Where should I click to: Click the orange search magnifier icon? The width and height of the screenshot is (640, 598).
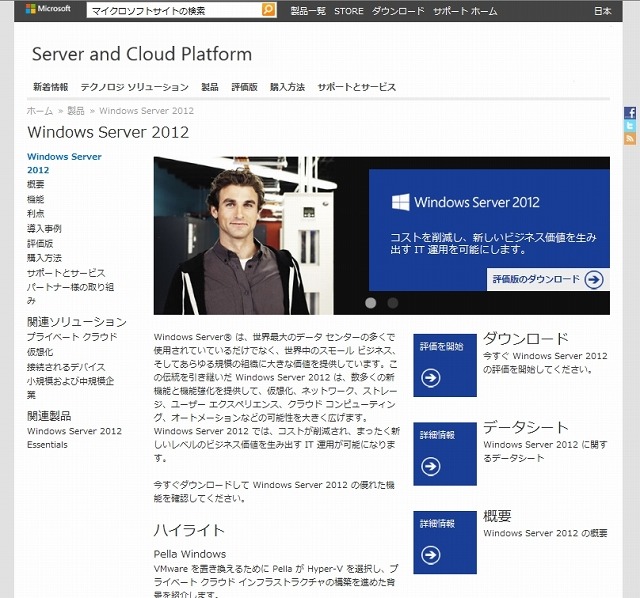coord(268,10)
